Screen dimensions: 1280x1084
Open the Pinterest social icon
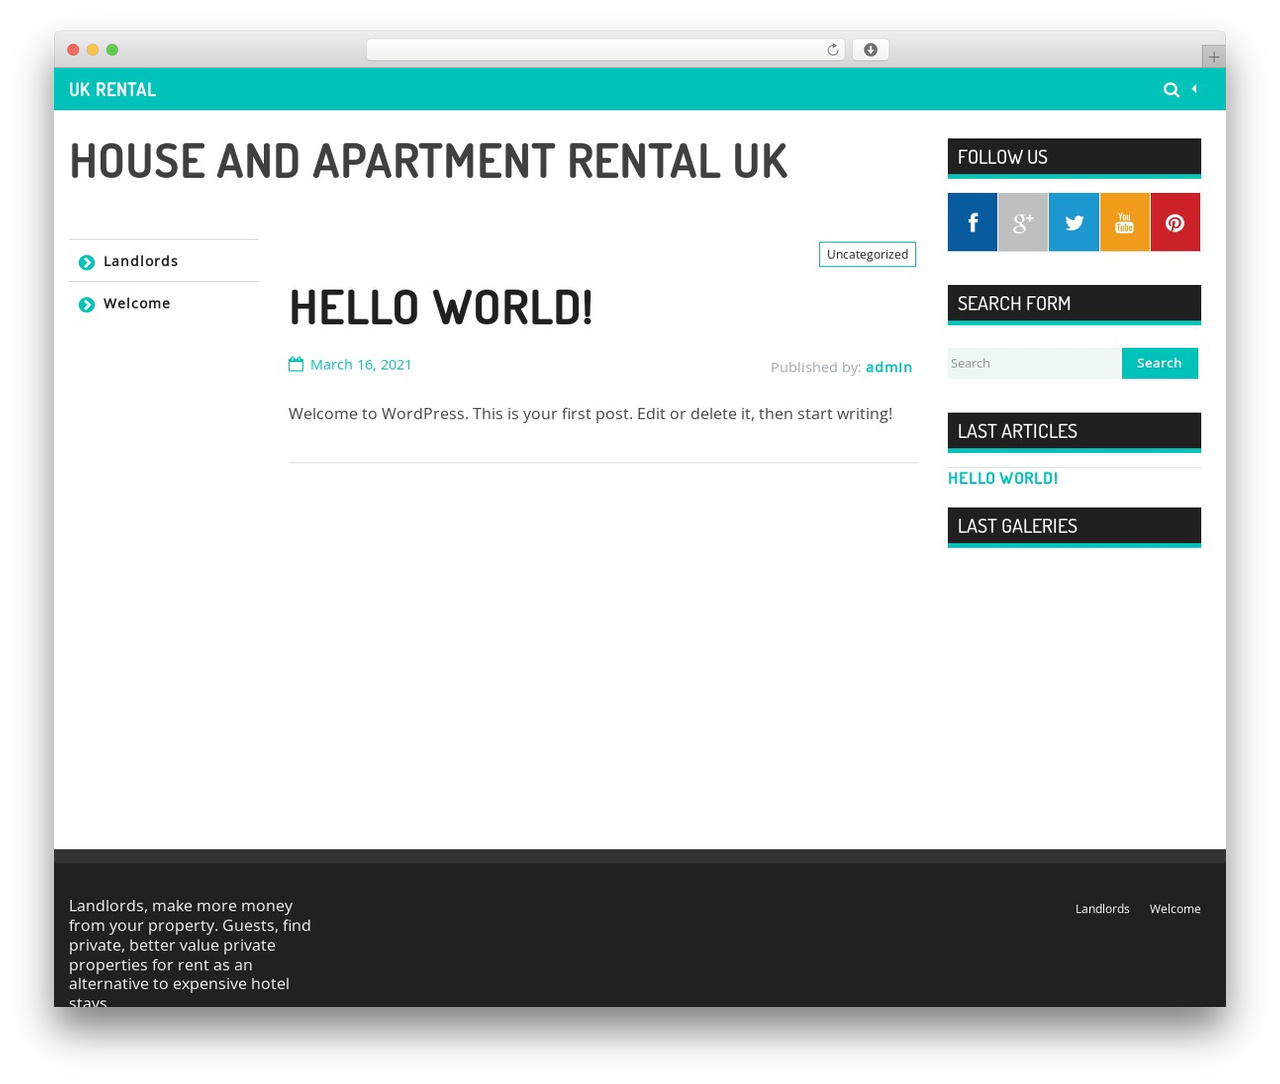point(1175,222)
